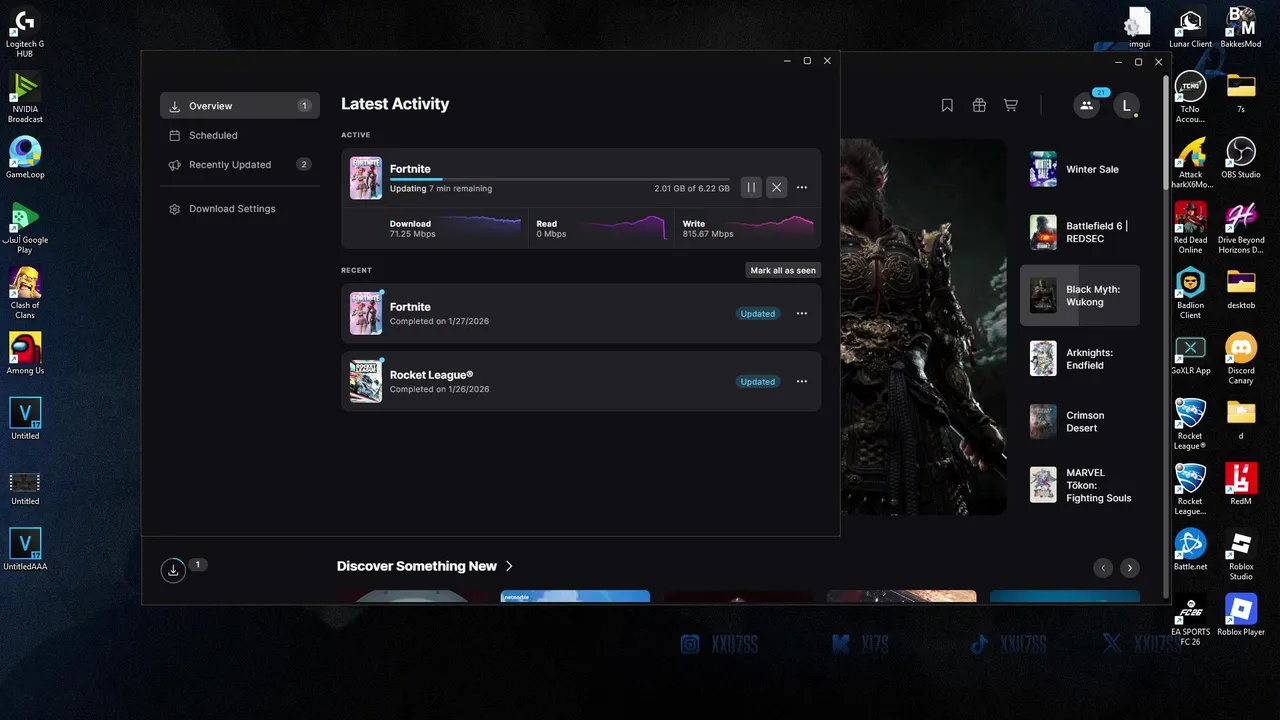
Task: Open Roblox Studio desktop icon
Action: (x=1241, y=555)
